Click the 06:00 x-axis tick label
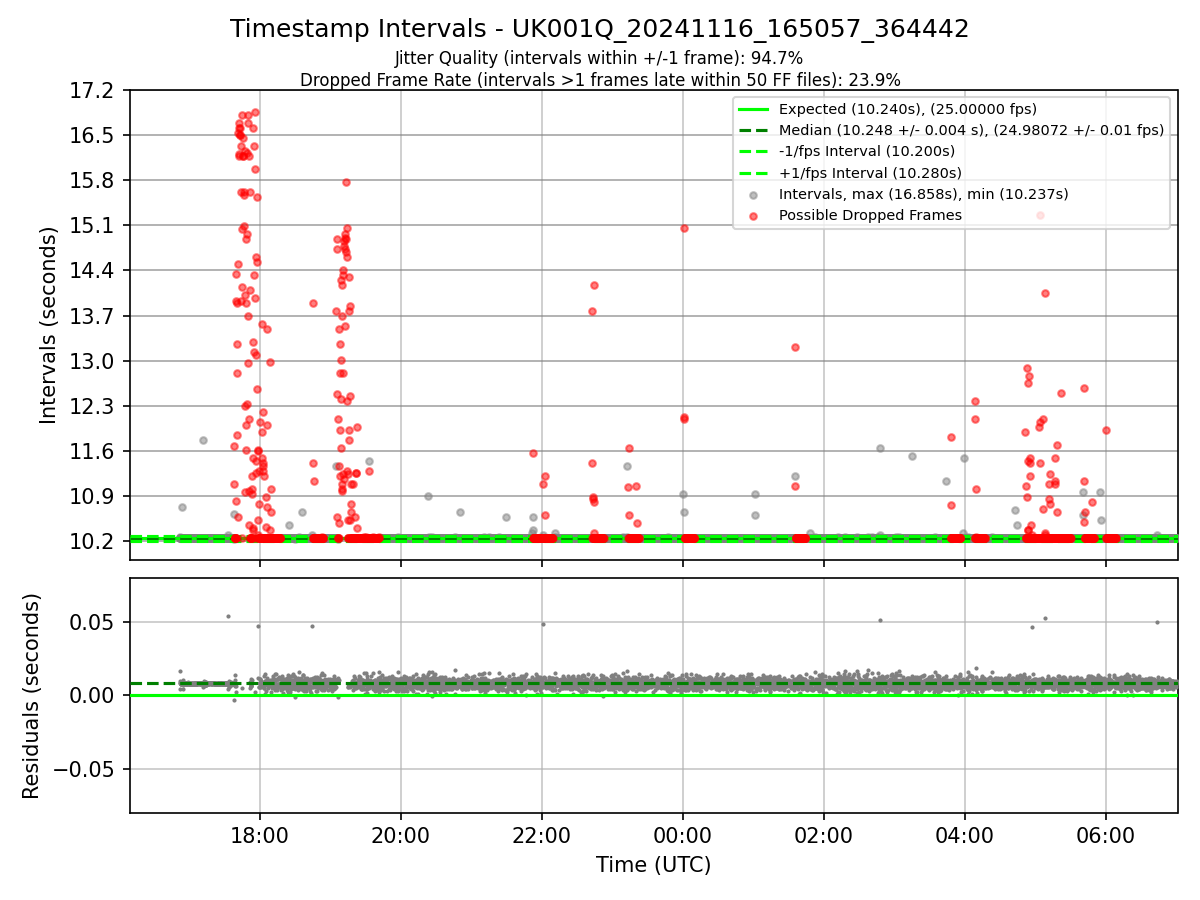The image size is (1200, 900). tap(1106, 836)
